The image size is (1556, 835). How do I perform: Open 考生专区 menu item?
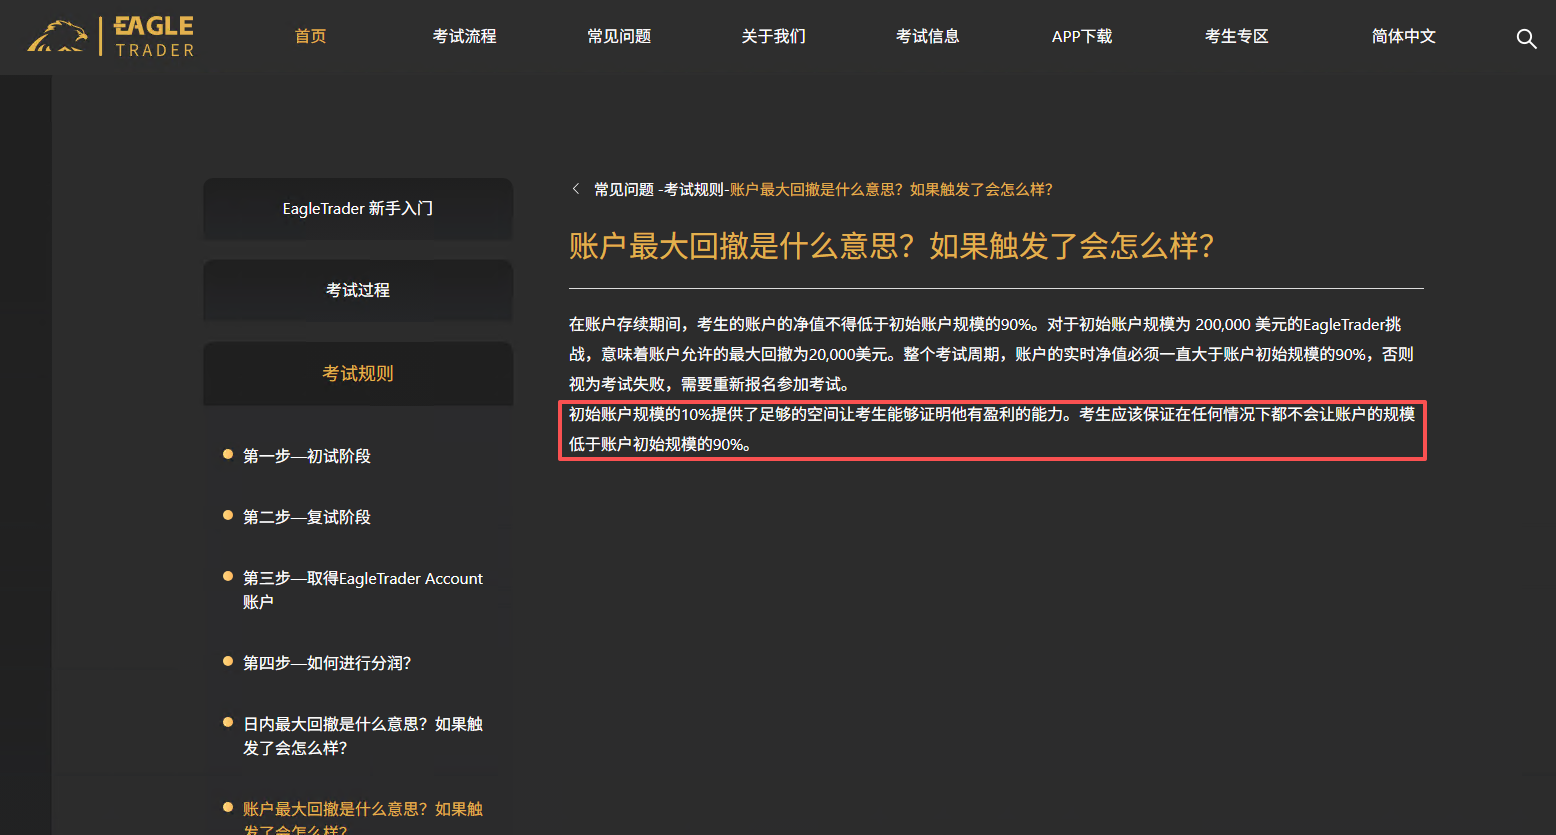pos(1236,36)
